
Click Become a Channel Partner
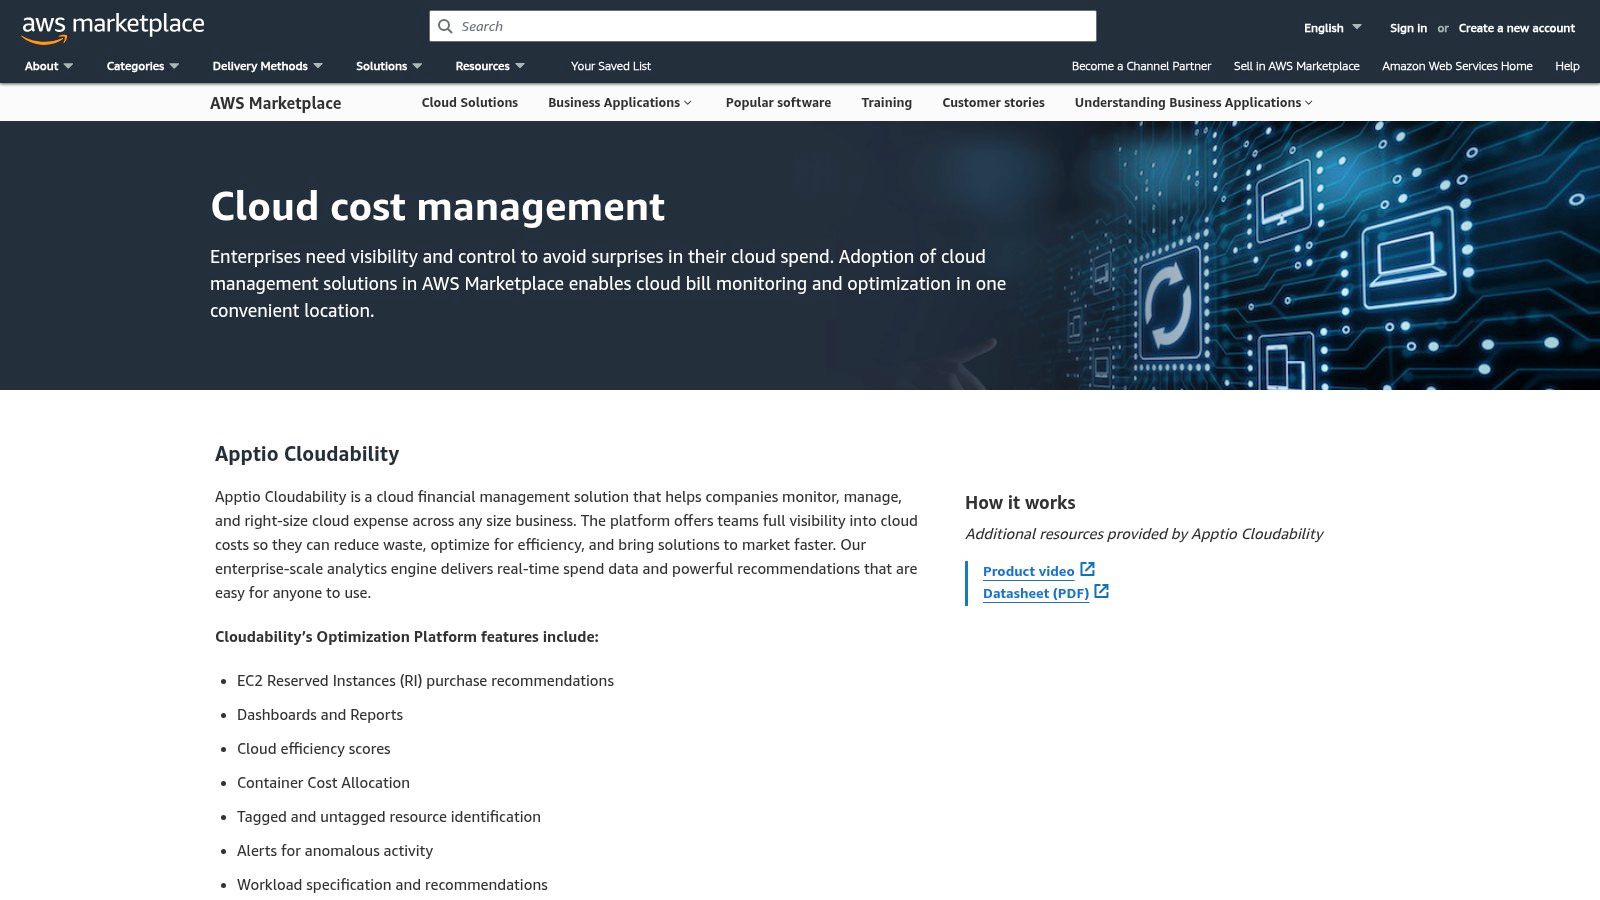point(1141,66)
